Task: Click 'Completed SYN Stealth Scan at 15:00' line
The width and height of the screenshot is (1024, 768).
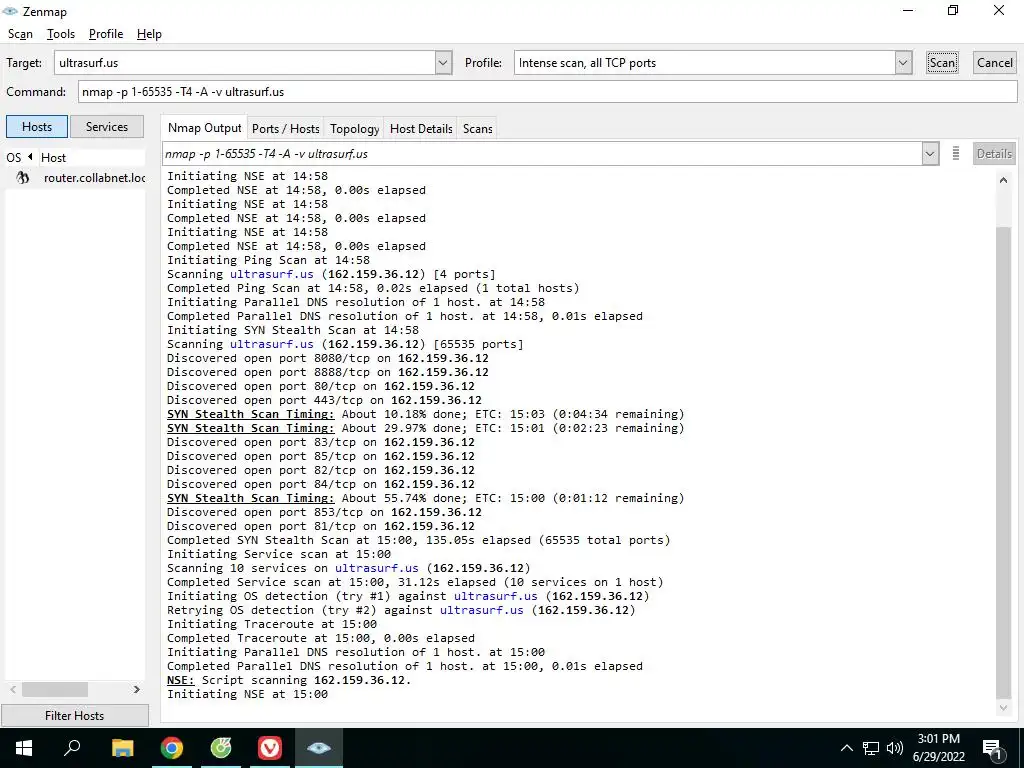Action: (419, 540)
